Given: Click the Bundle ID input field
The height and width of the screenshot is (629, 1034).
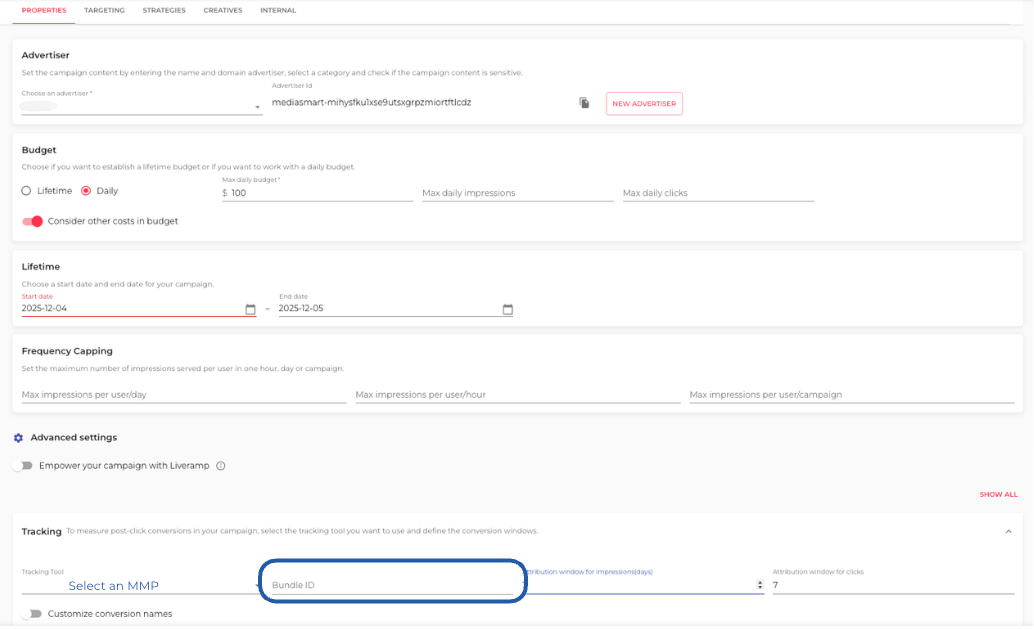Looking at the screenshot, I should point(392,586).
